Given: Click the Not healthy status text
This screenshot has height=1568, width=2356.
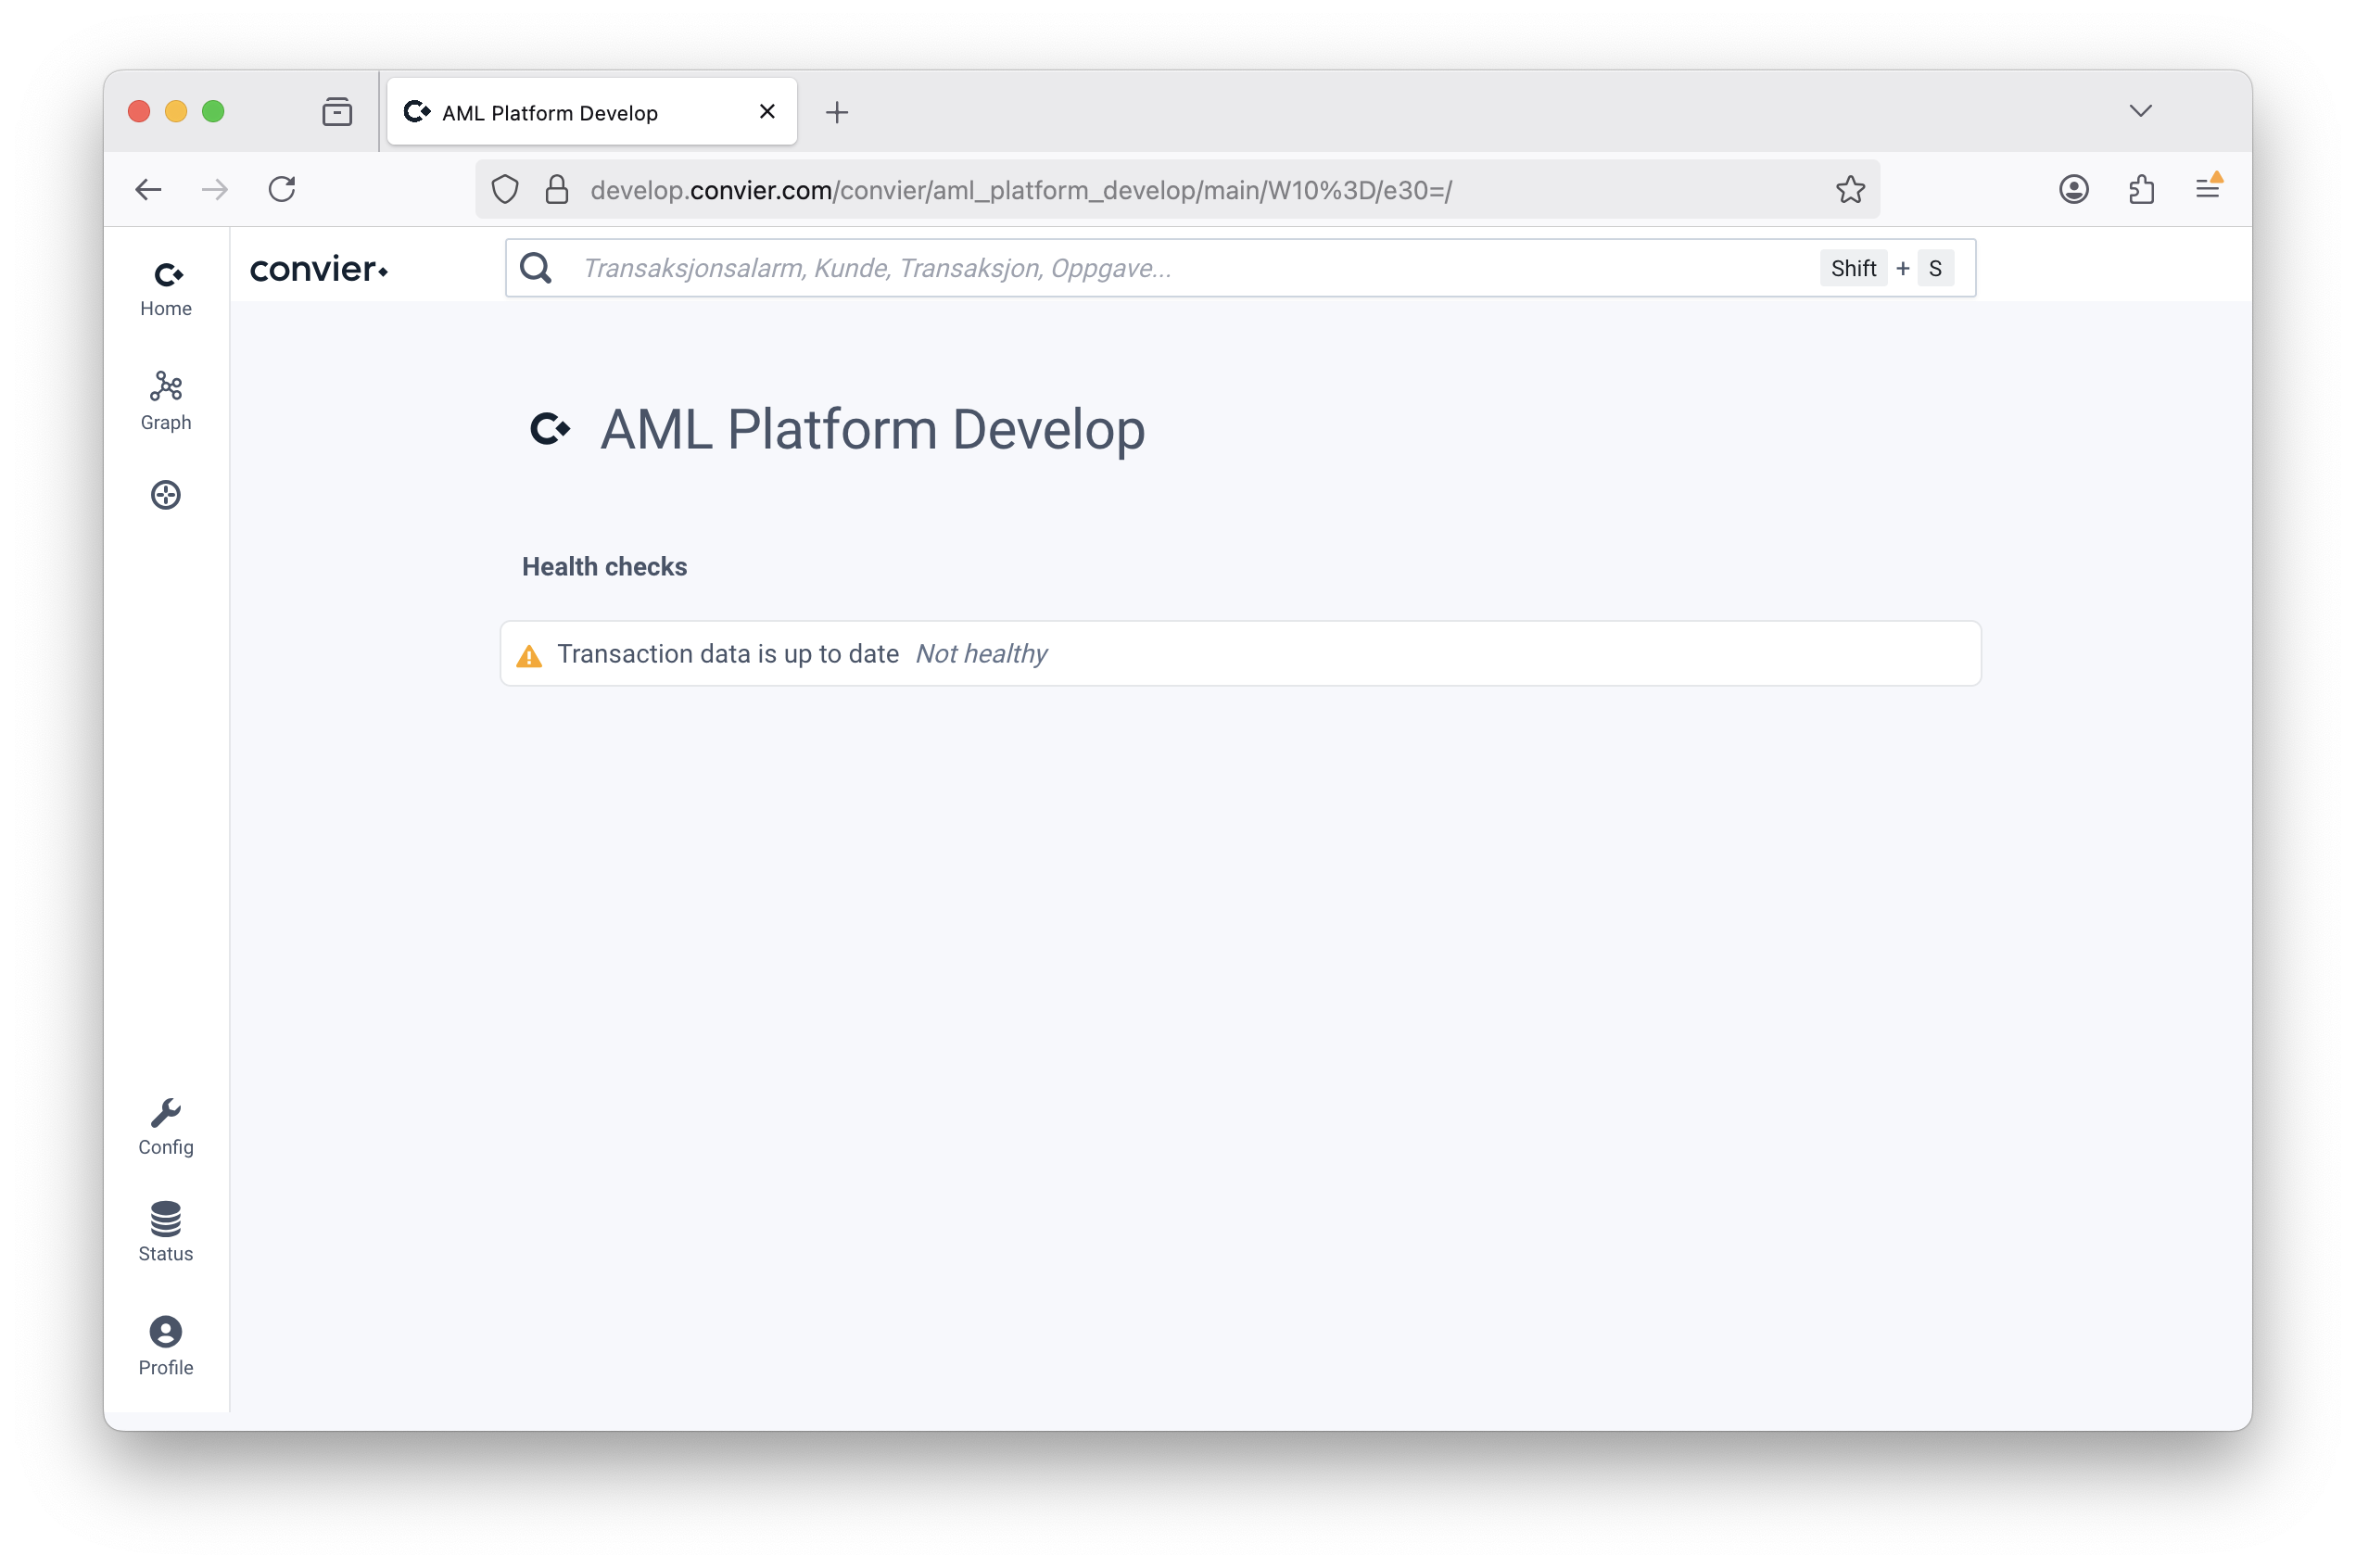Looking at the screenshot, I should 981,654.
